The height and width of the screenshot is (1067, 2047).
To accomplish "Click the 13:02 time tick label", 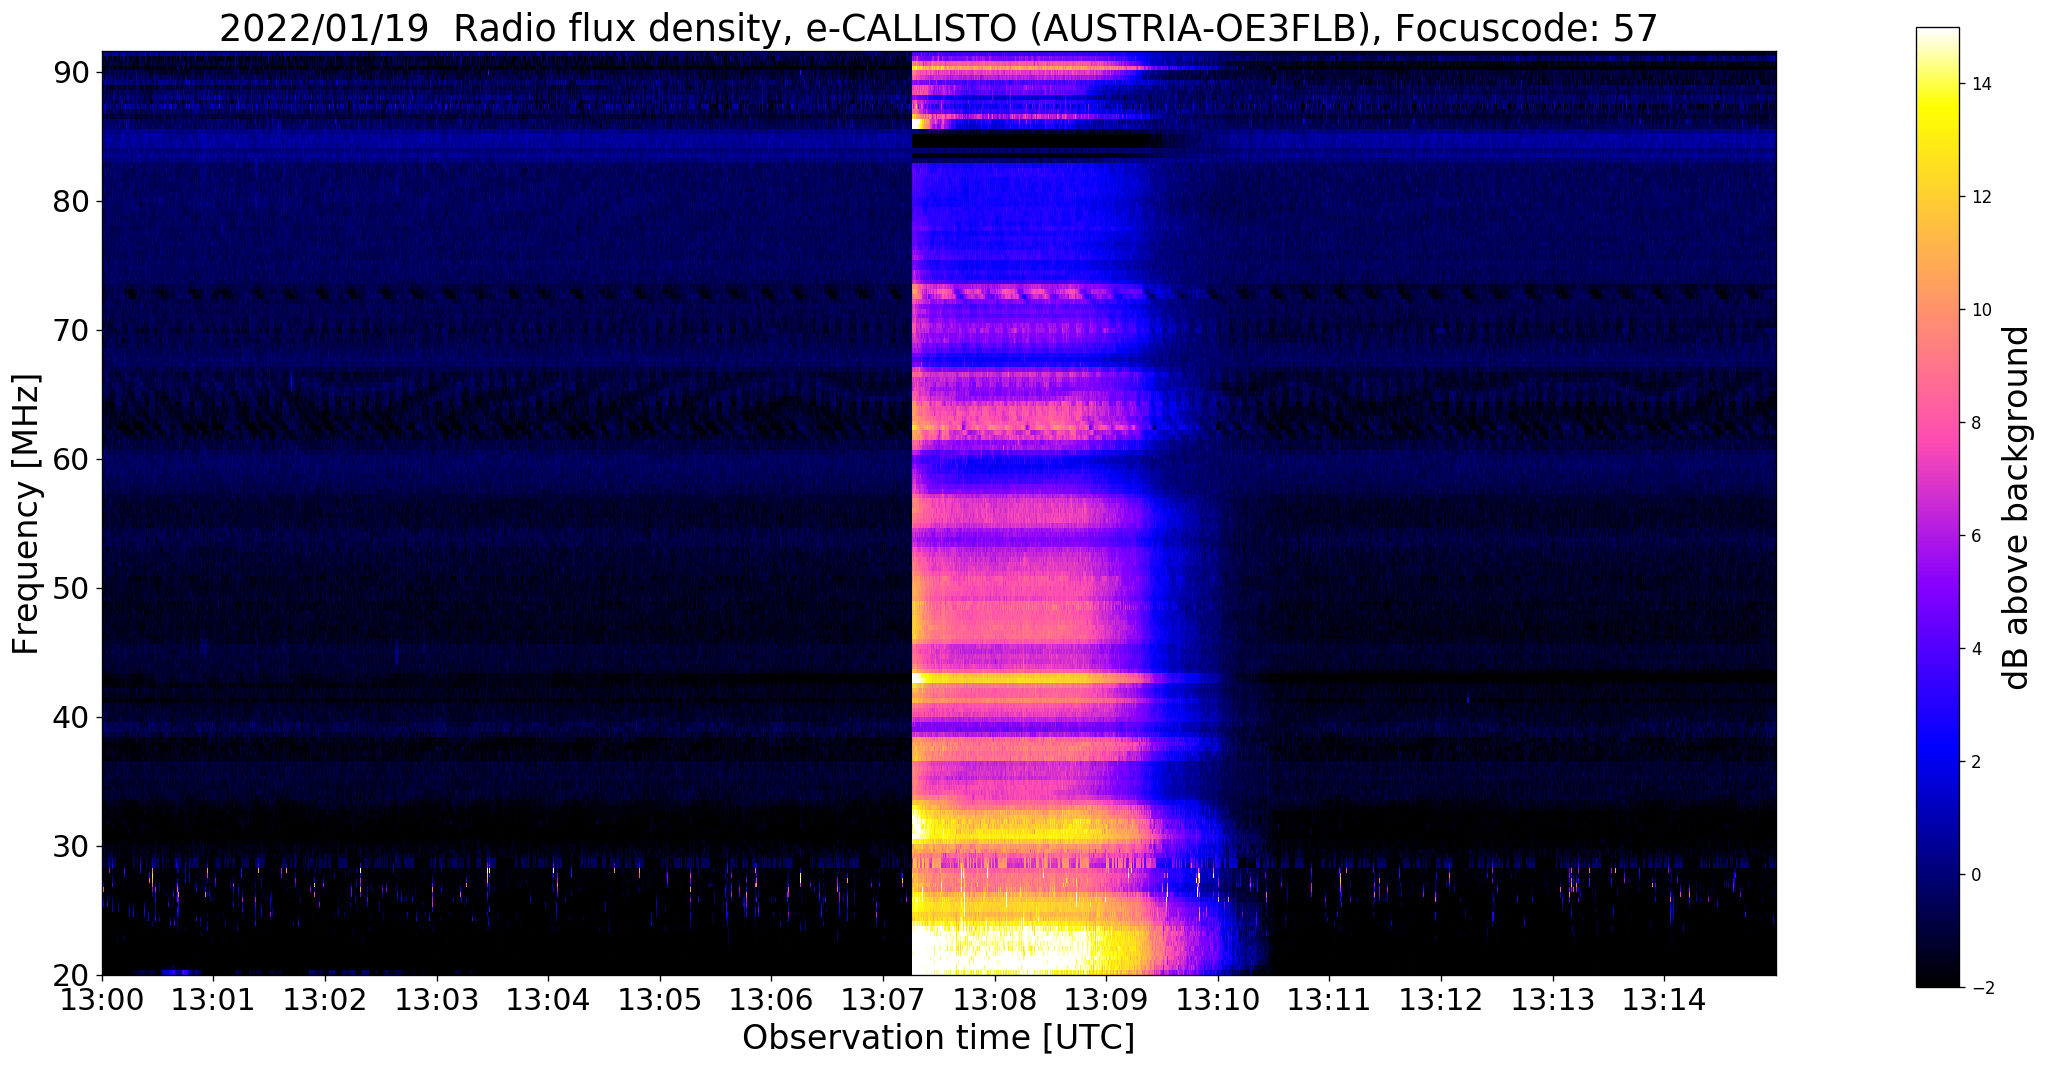I will [x=325, y=999].
